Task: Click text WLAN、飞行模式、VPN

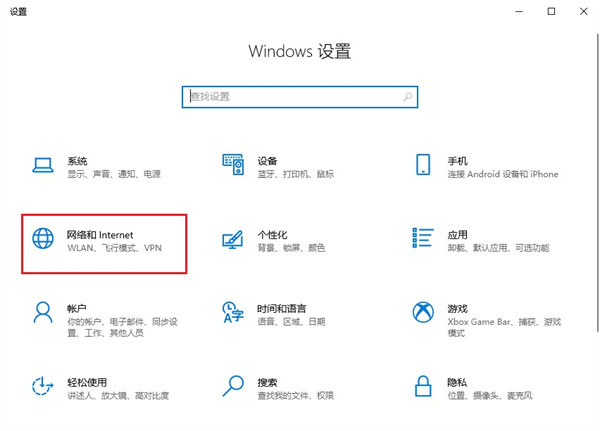Action: pos(114,248)
